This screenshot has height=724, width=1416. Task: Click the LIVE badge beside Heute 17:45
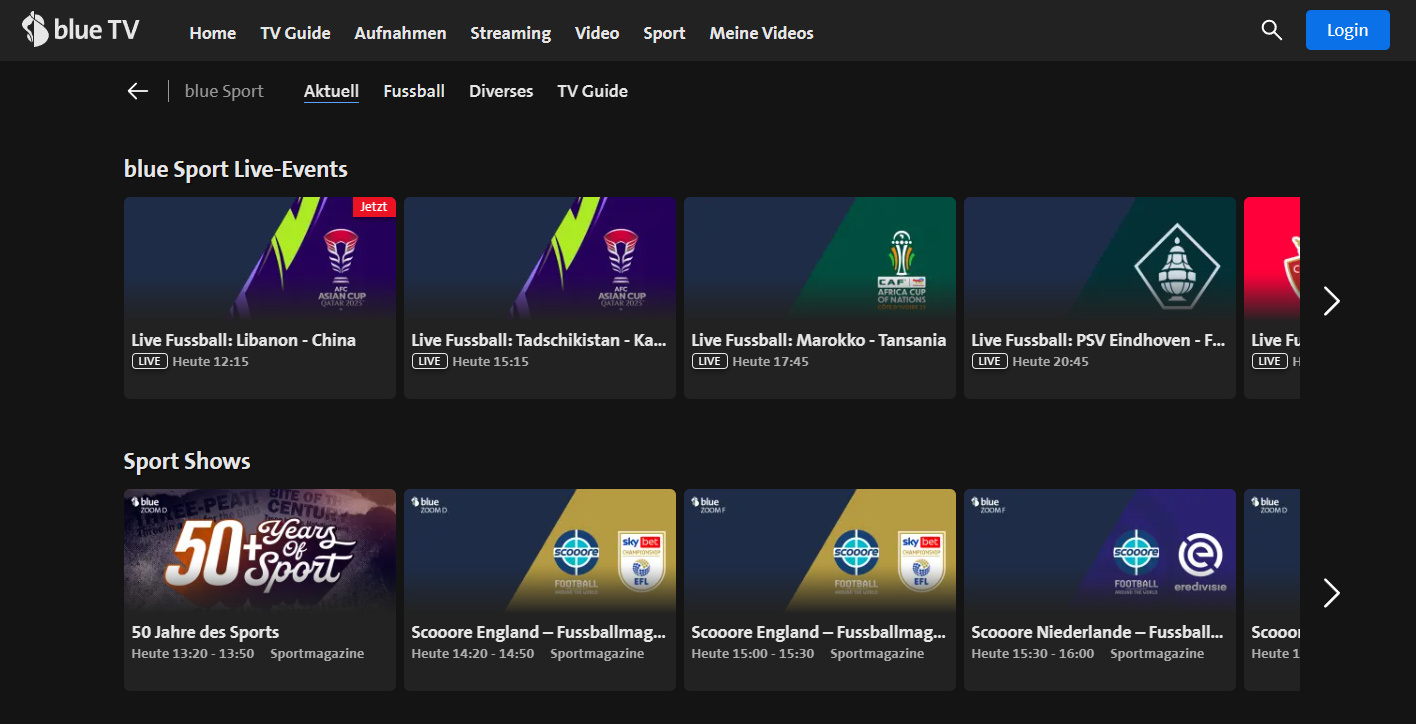[x=709, y=361]
